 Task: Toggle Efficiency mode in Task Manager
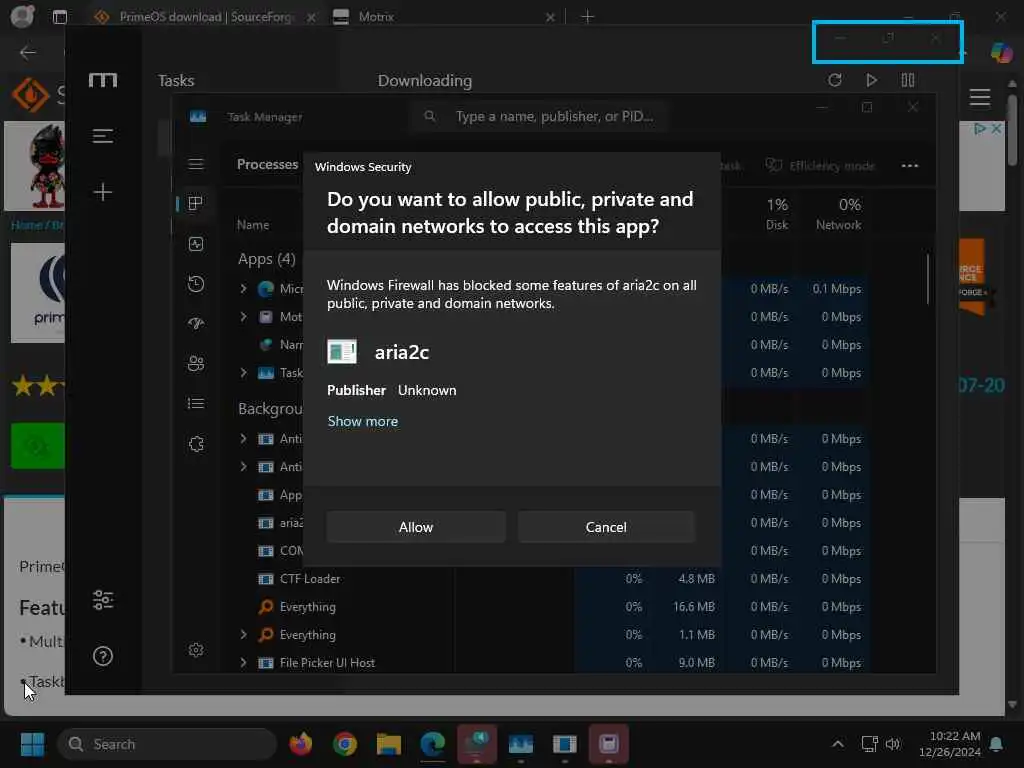[x=820, y=166]
